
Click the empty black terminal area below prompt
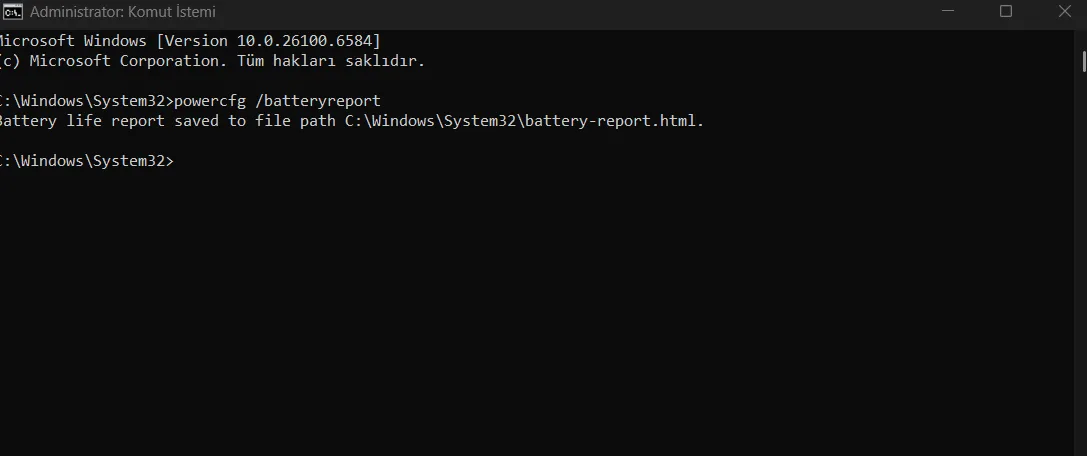click(x=500, y=320)
